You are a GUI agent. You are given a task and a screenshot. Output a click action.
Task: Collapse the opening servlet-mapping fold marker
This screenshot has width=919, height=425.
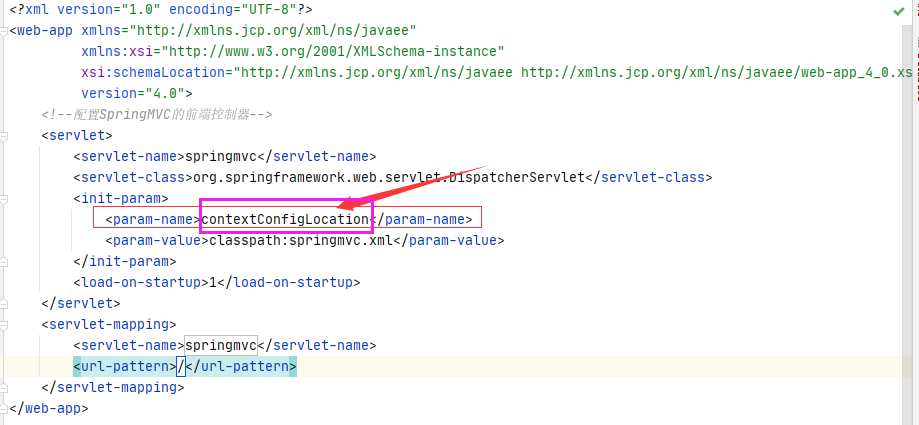(x=4, y=325)
